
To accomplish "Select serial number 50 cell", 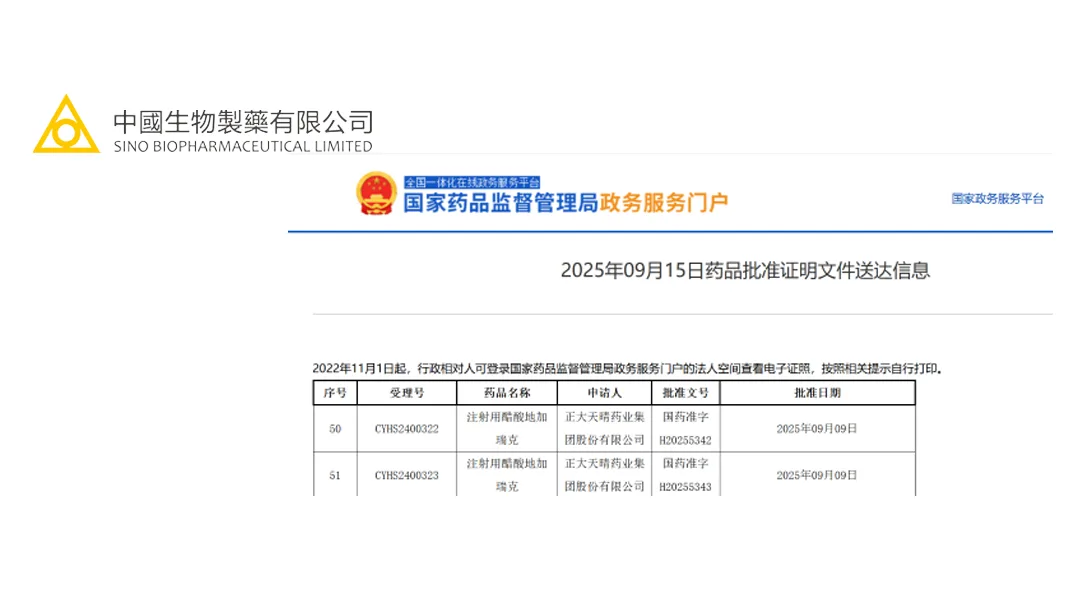I will (334, 429).
